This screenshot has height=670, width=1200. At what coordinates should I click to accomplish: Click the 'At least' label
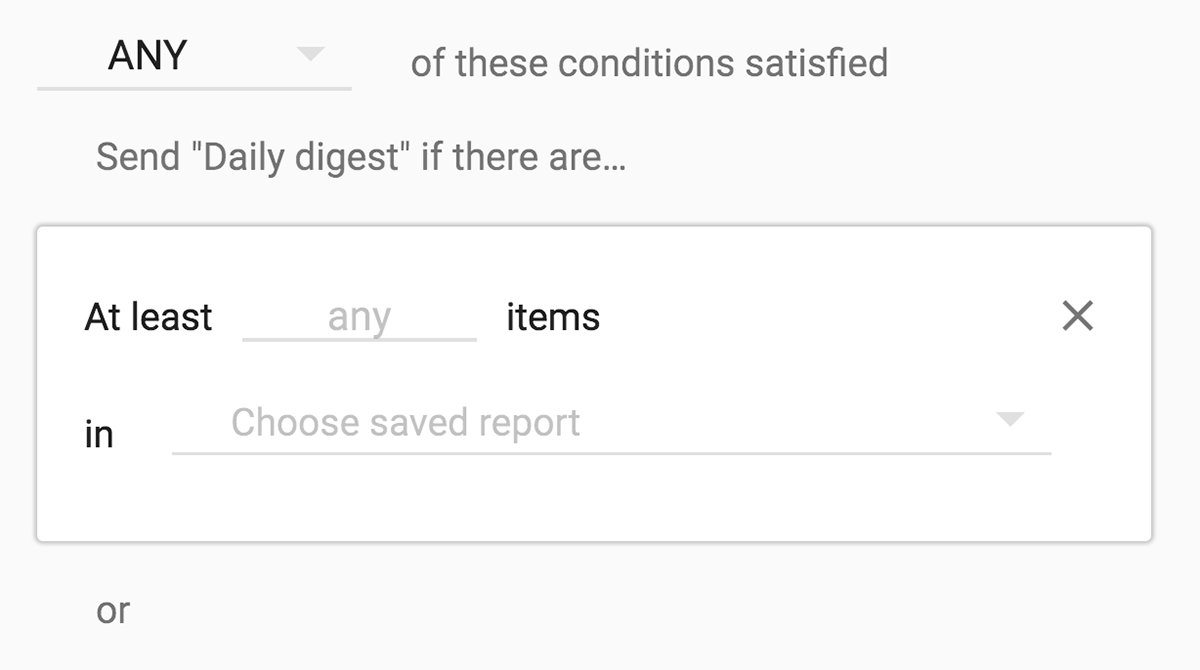[x=148, y=316]
